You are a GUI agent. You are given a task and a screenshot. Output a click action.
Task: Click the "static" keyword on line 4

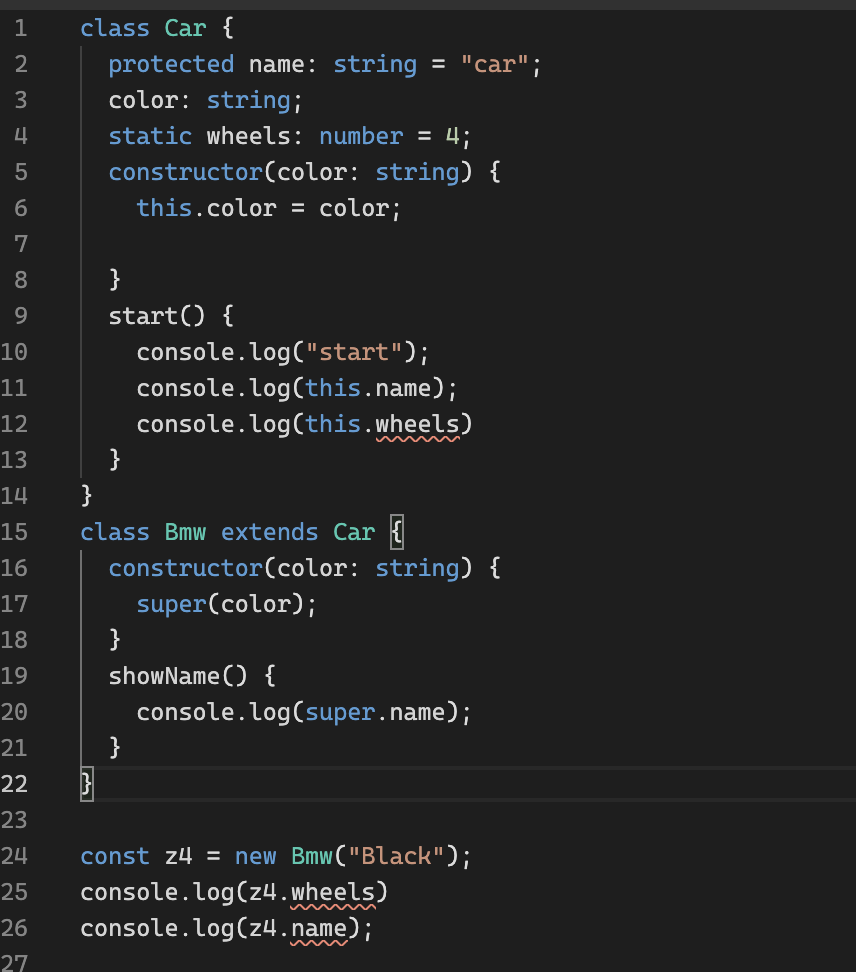tap(150, 136)
